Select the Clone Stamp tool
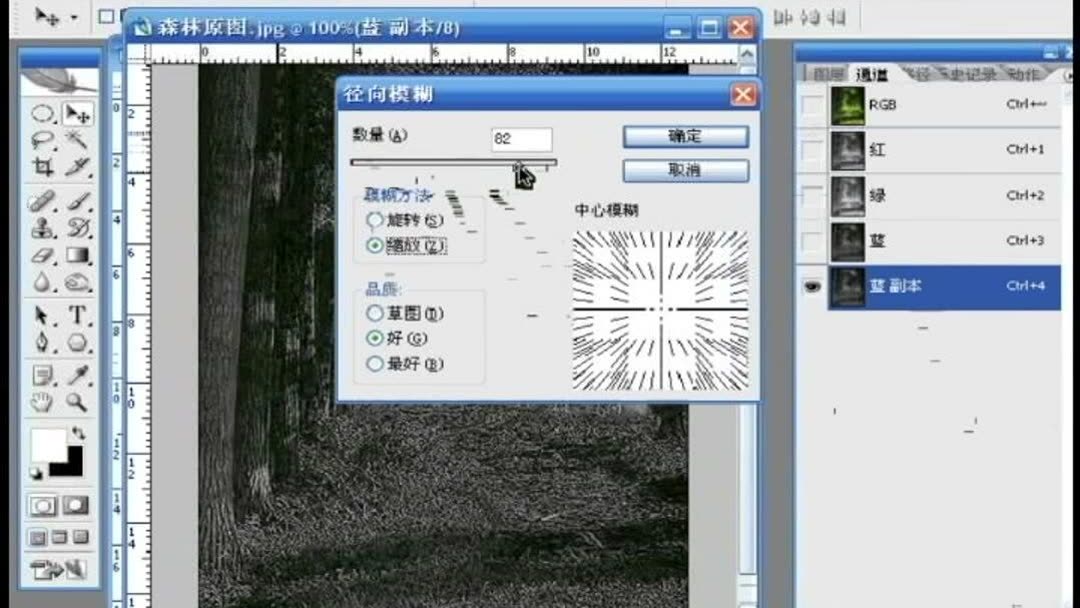Viewport: 1080px width, 608px height. click(41, 226)
